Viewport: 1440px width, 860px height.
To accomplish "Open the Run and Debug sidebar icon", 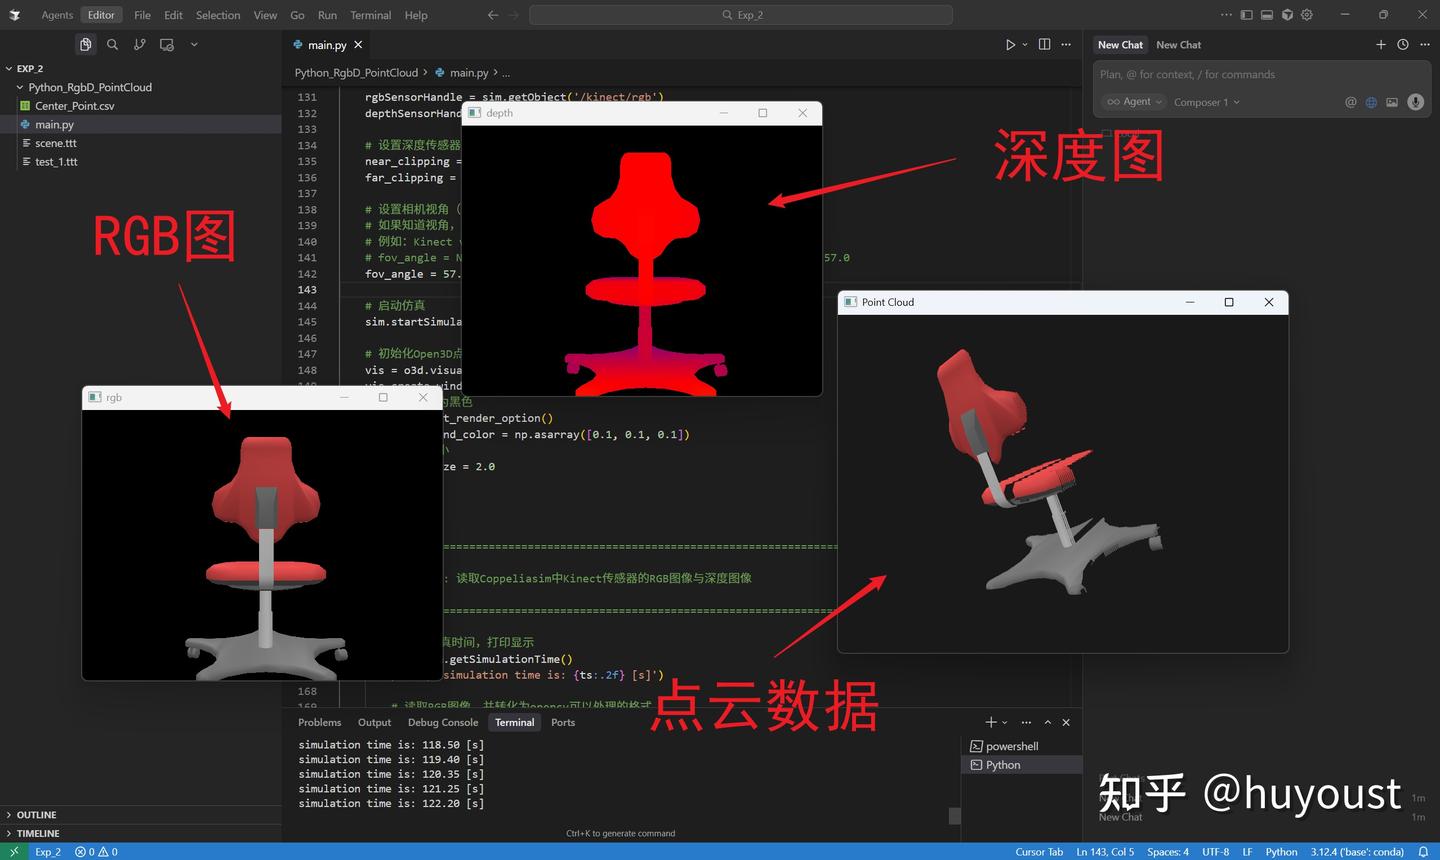I will point(167,44).
